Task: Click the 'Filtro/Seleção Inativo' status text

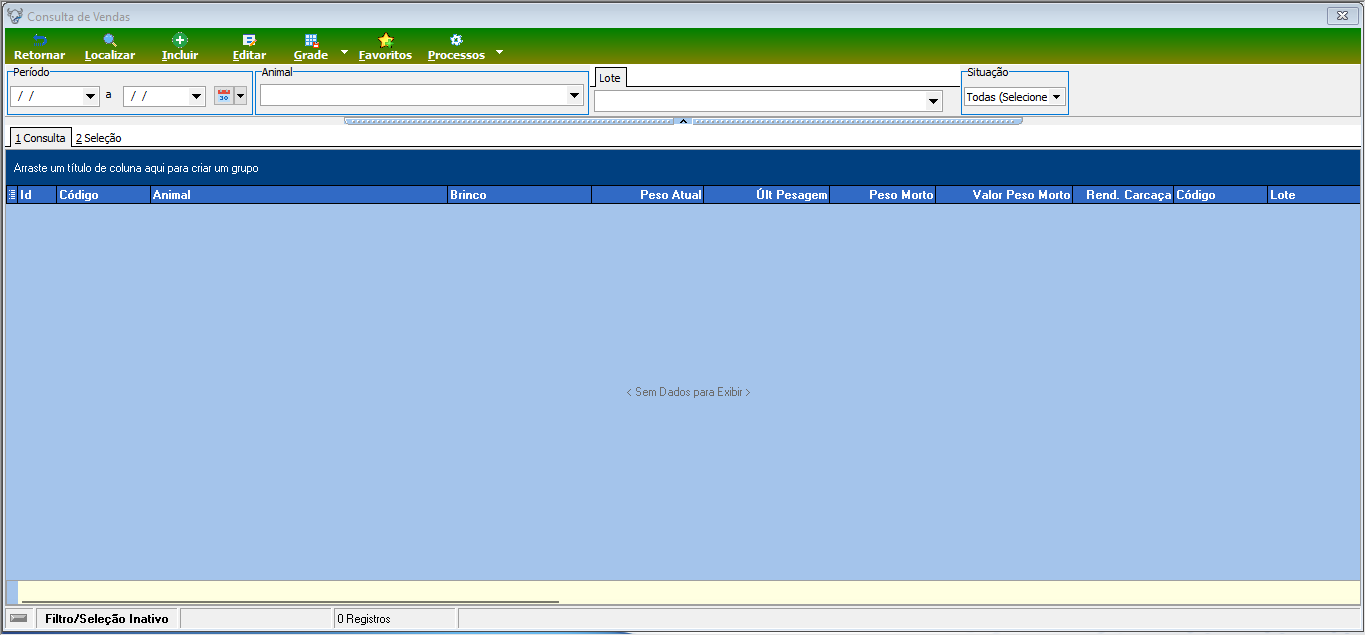Action: (x=107, y=619)
